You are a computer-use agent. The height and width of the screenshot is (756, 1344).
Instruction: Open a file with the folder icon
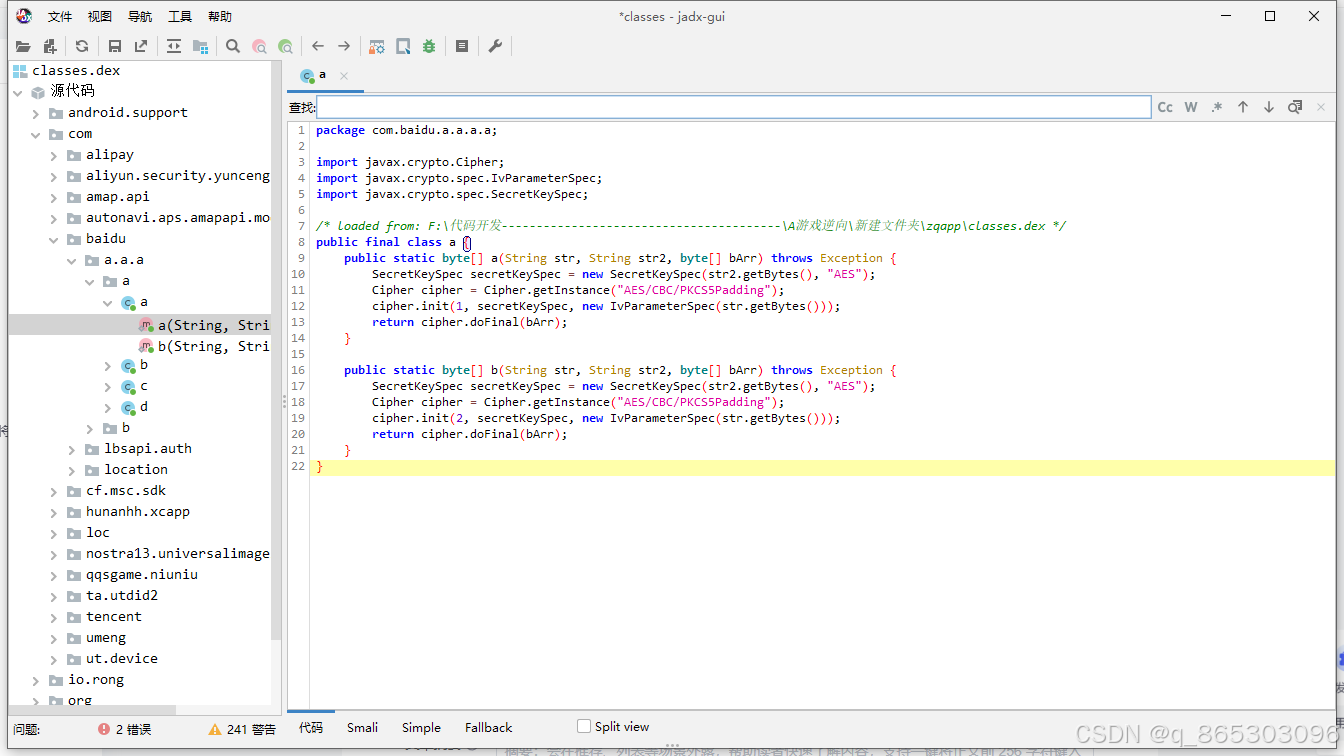tap(23, 46)
